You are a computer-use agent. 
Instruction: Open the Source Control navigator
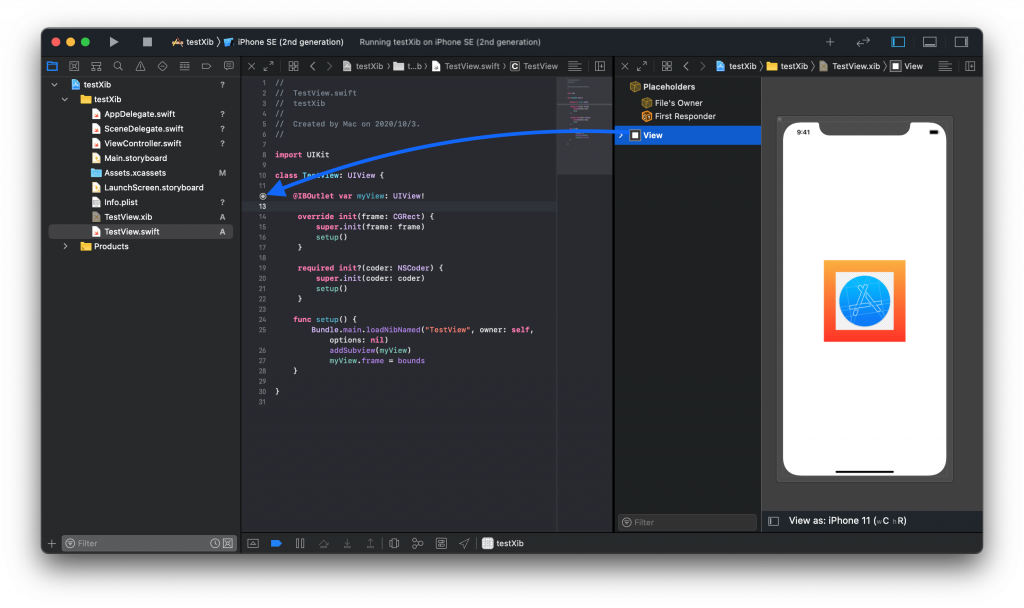tap(74, 66)
